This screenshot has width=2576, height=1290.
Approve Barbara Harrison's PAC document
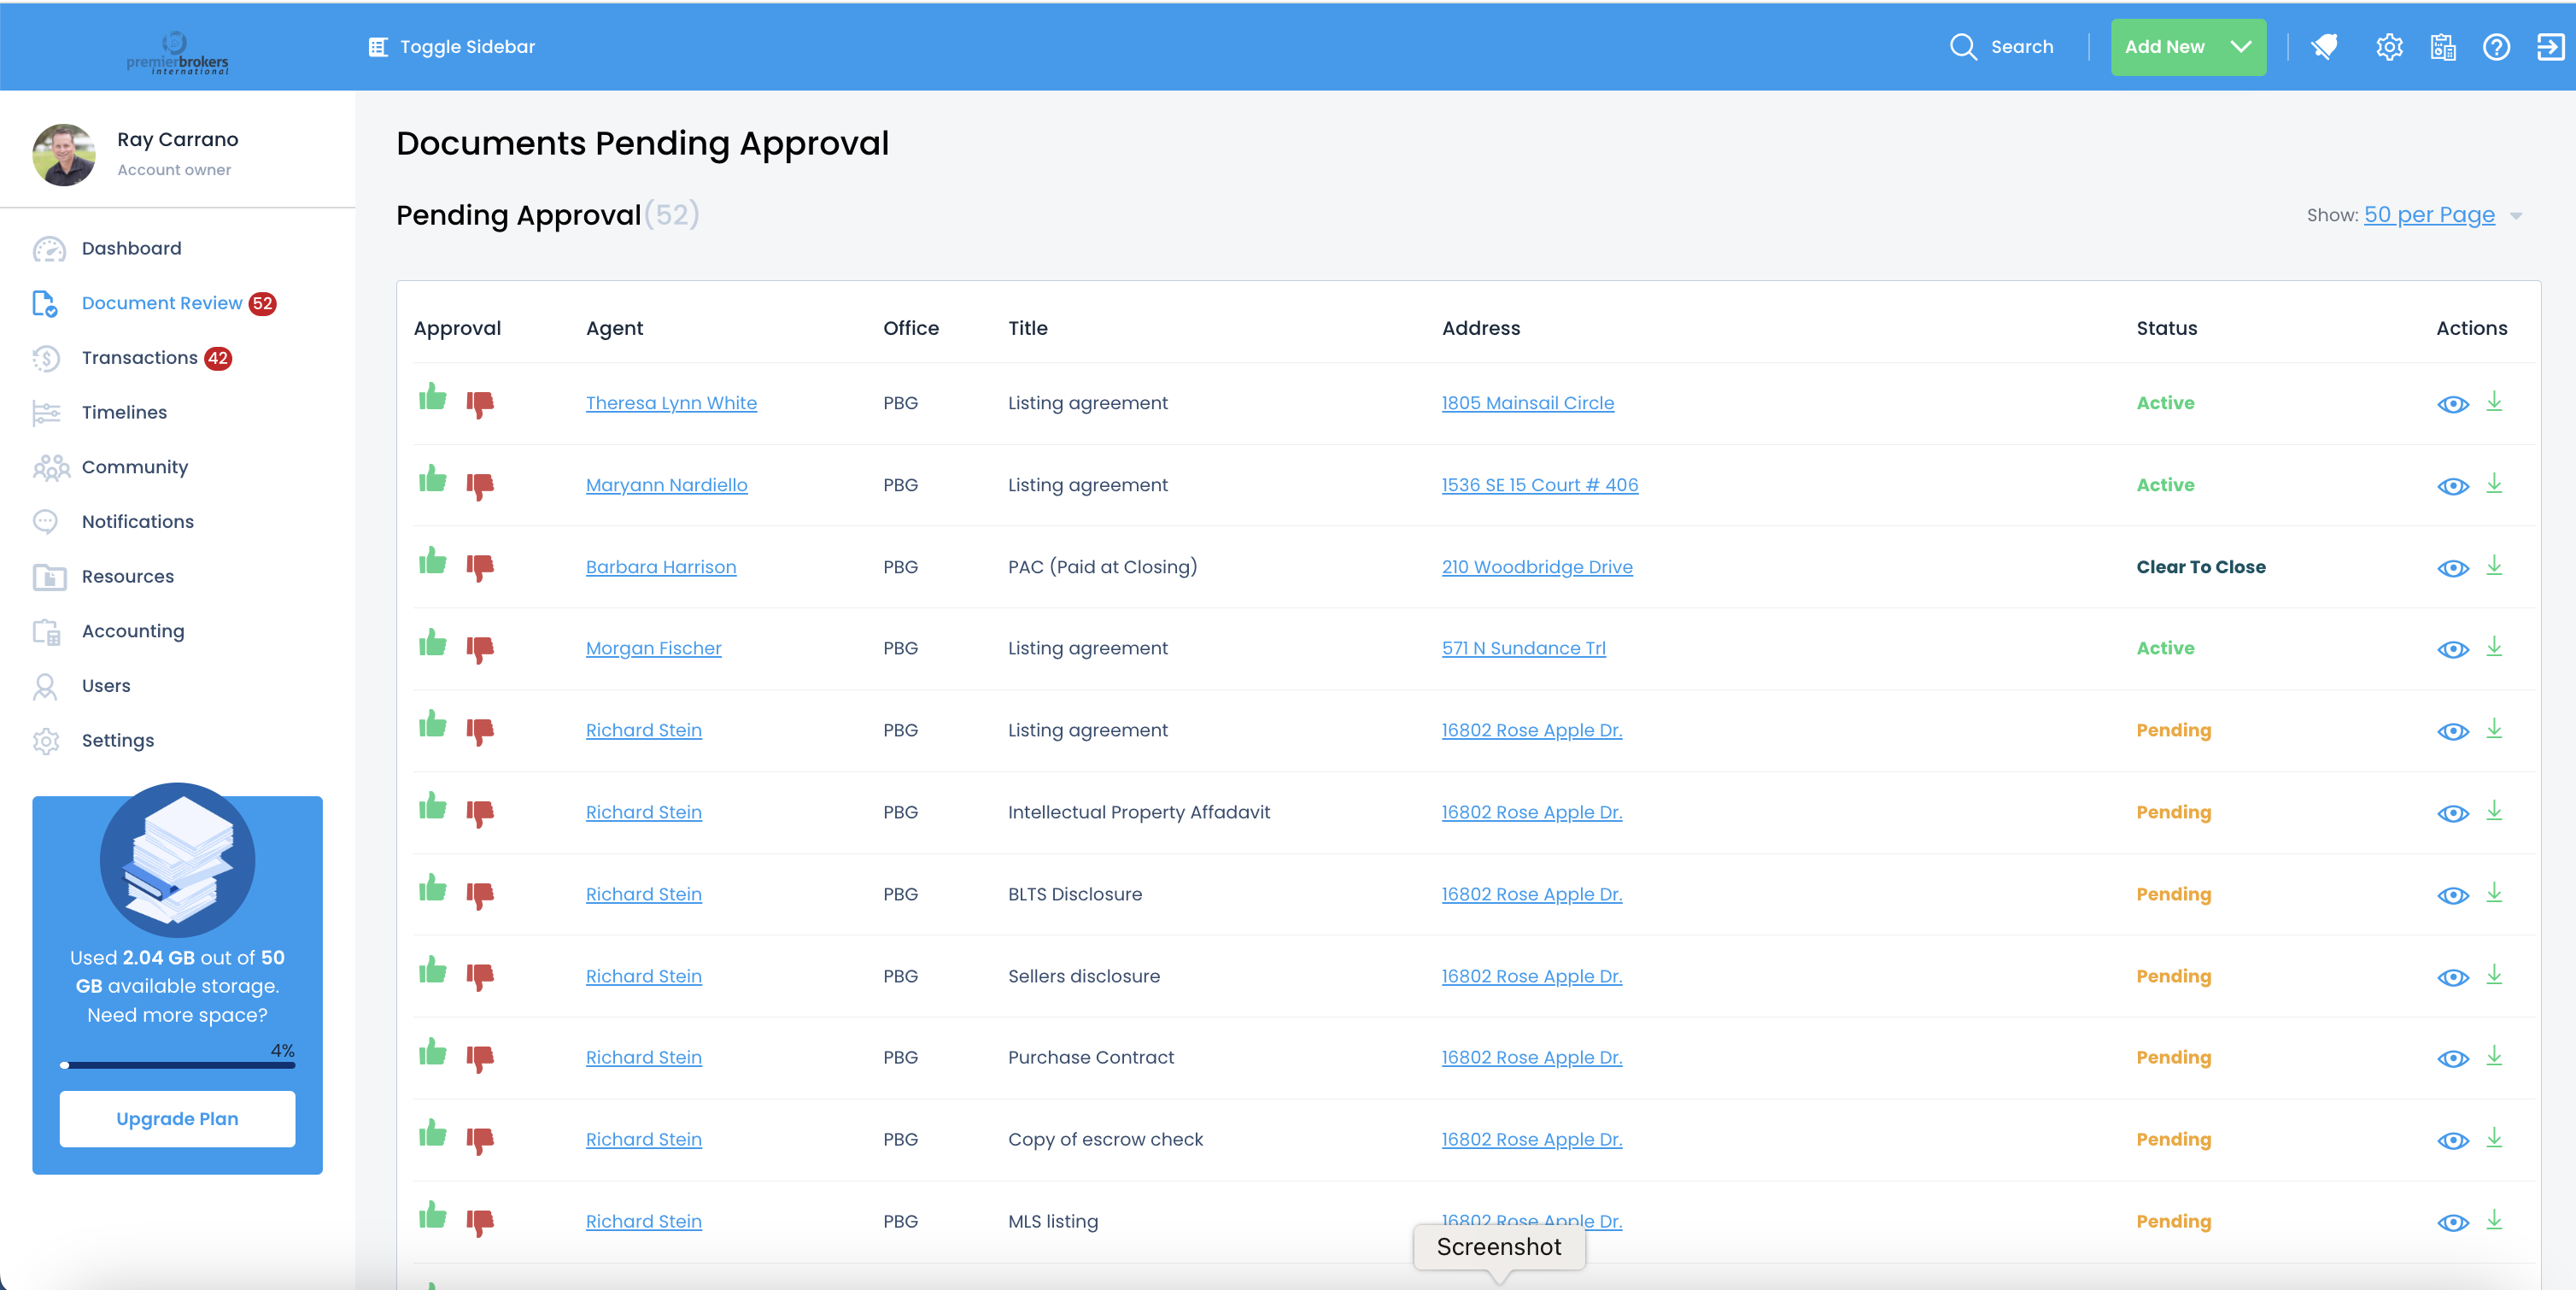pos(432,561)
